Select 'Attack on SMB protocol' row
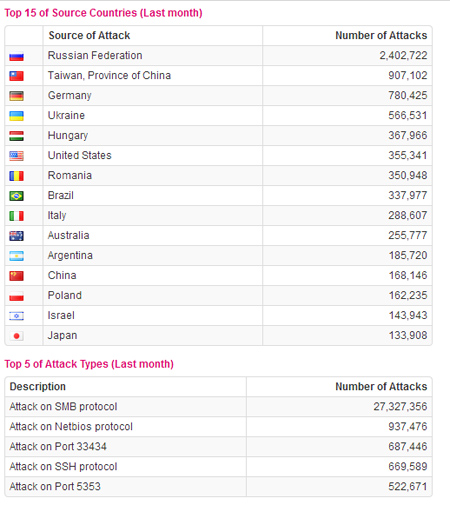The height and width of the screenshot is (505, 450). 218,407
